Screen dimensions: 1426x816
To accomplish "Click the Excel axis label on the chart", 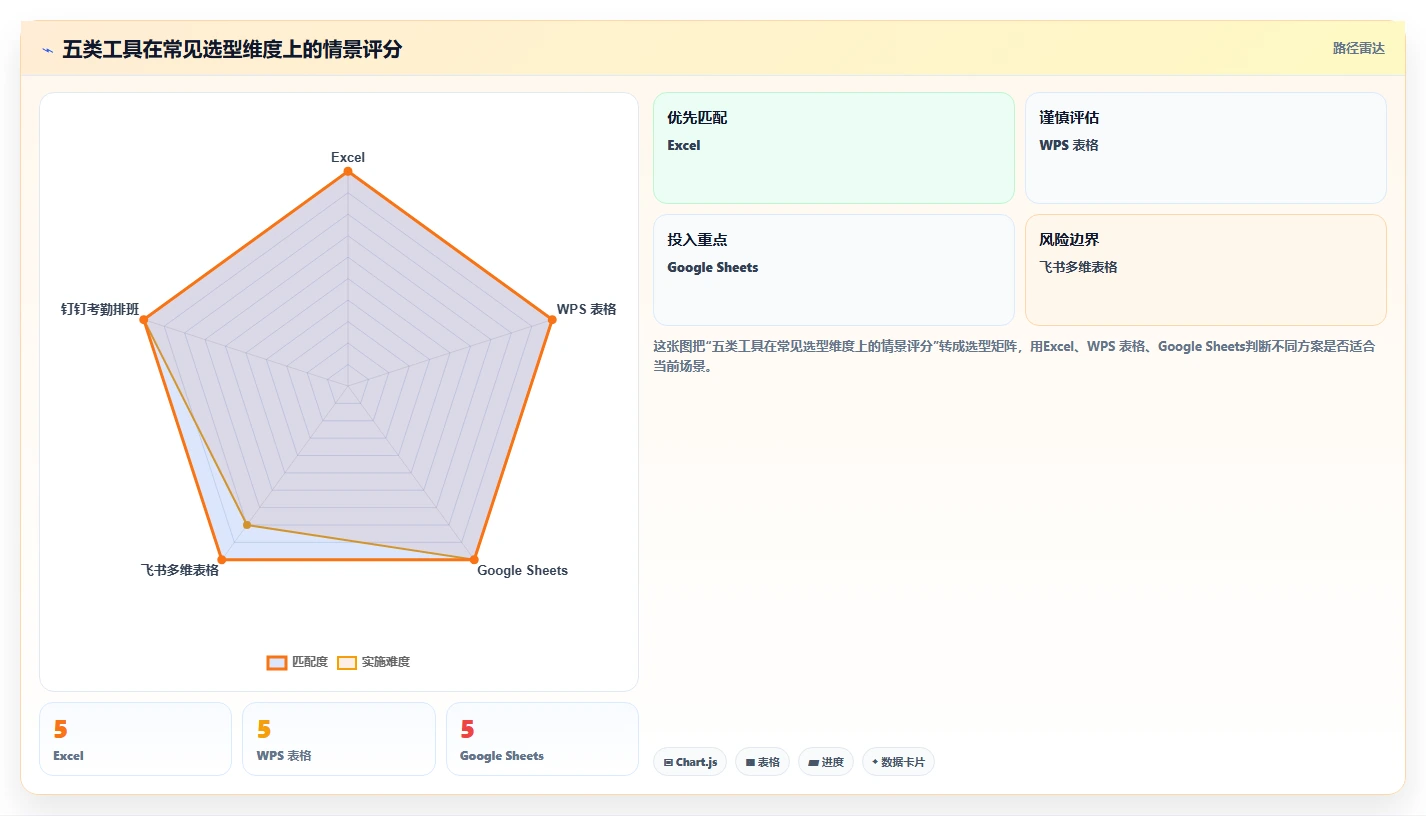I will tap(348, 157).
